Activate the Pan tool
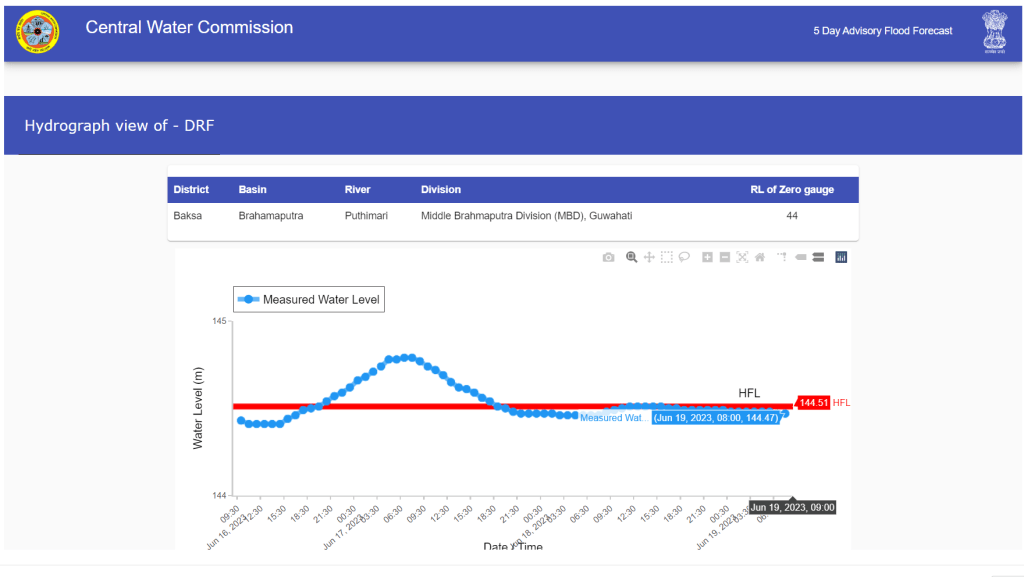 coord(649,257)
